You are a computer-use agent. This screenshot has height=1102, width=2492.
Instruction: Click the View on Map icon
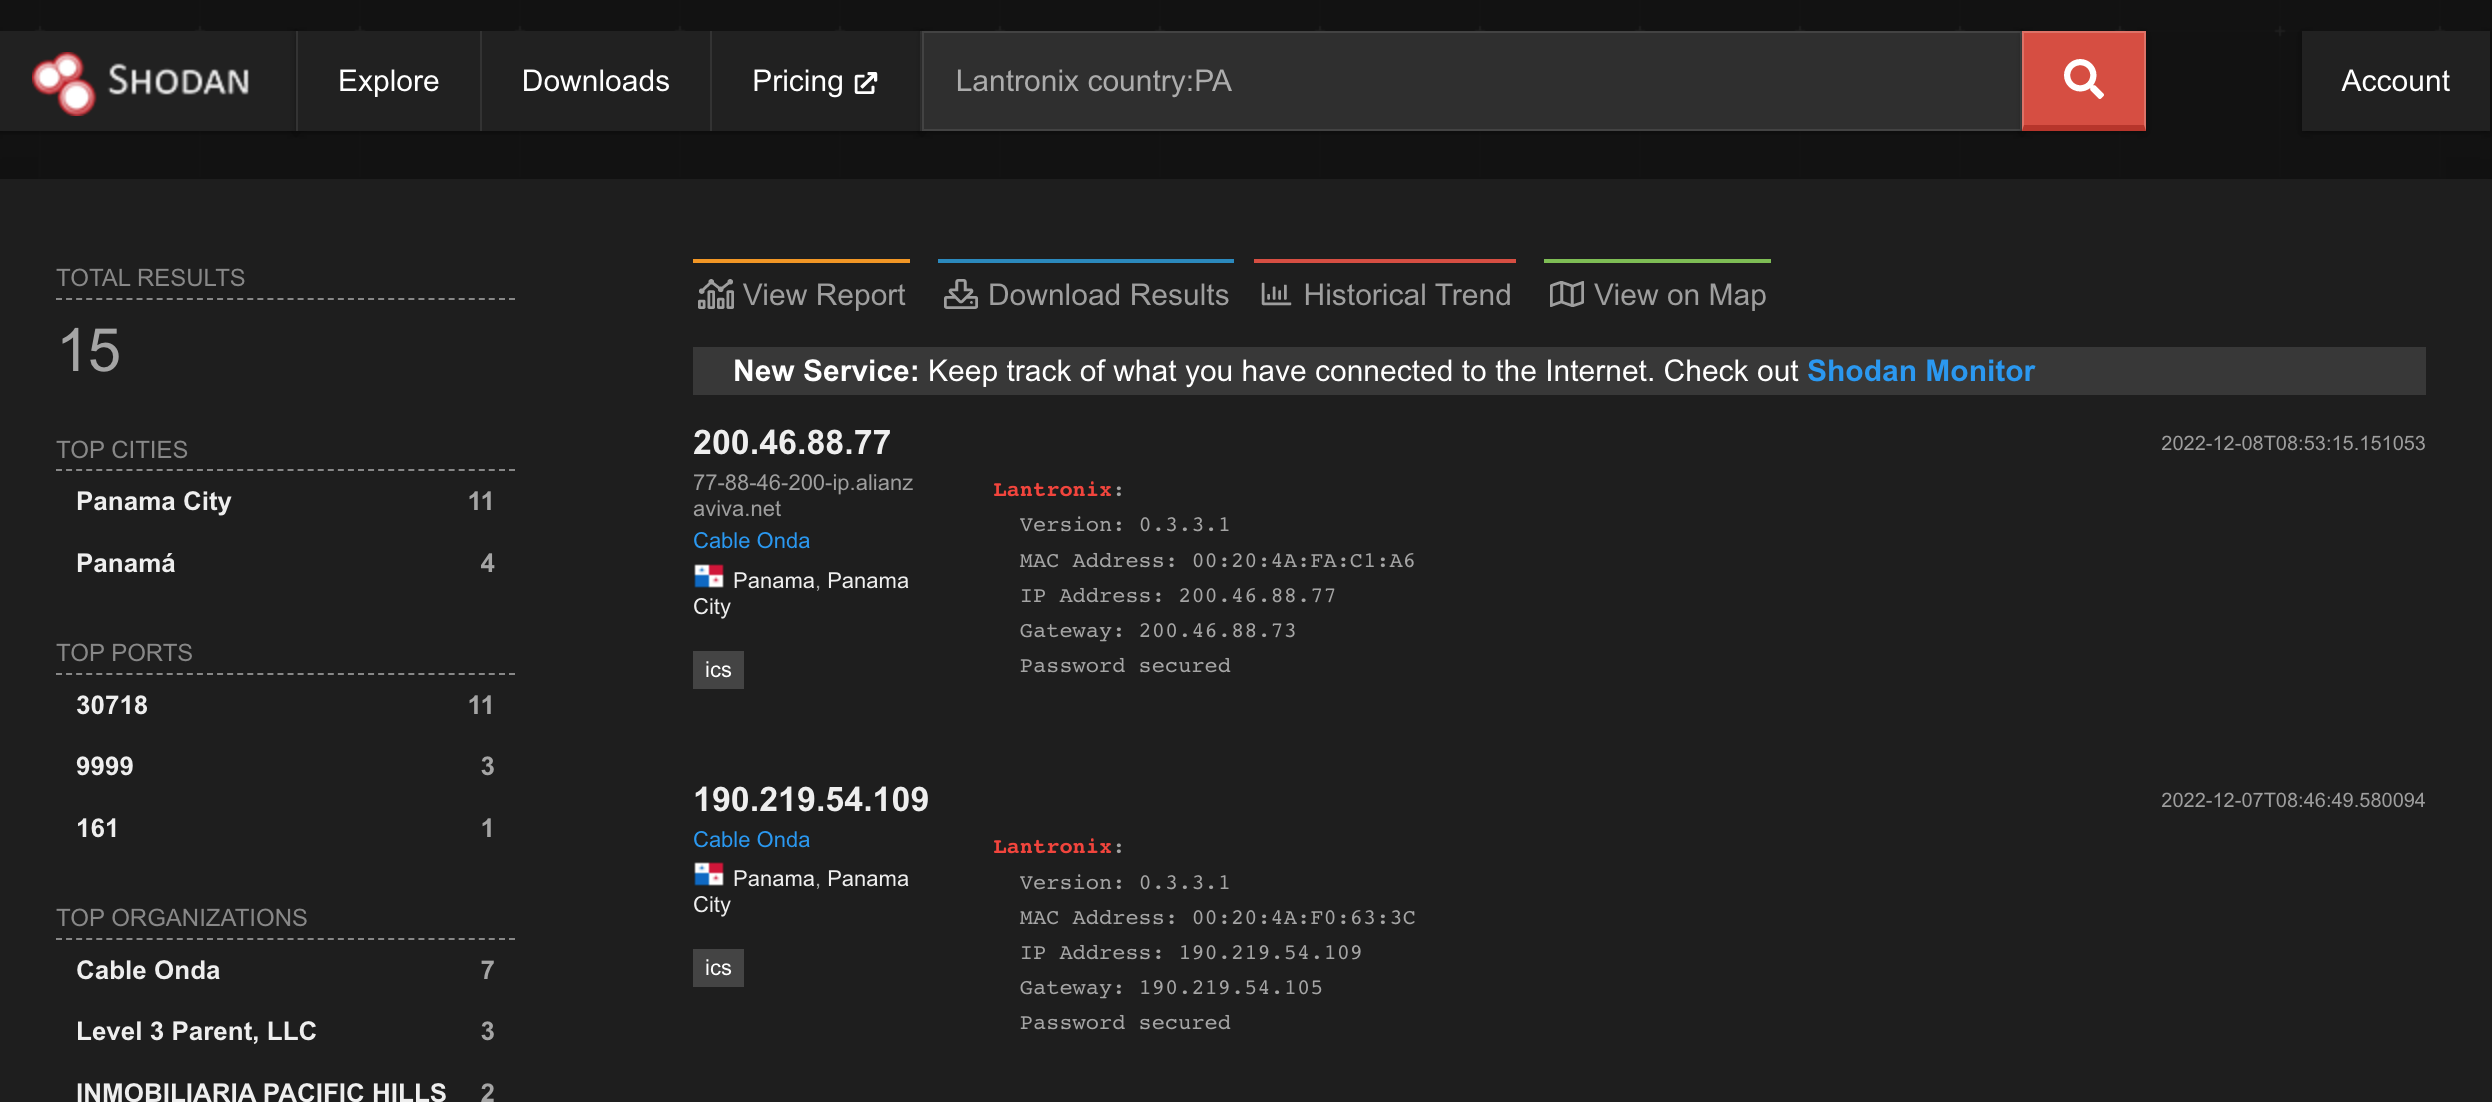(x=1566, y=295)
